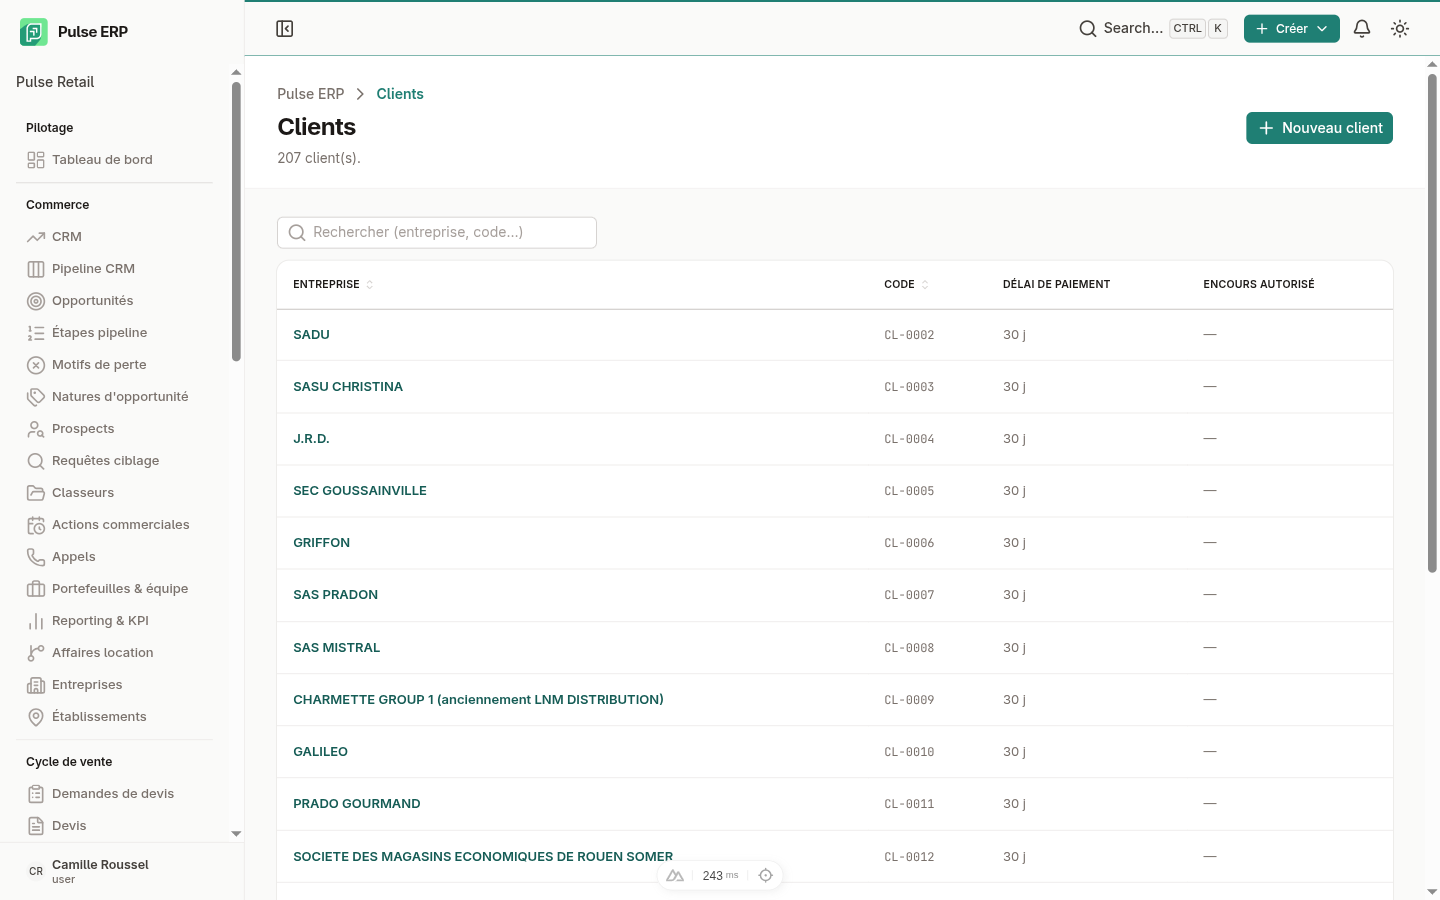Open client SASU CHRISTINA
This screenshot has width=1440, height=900.
348,387
